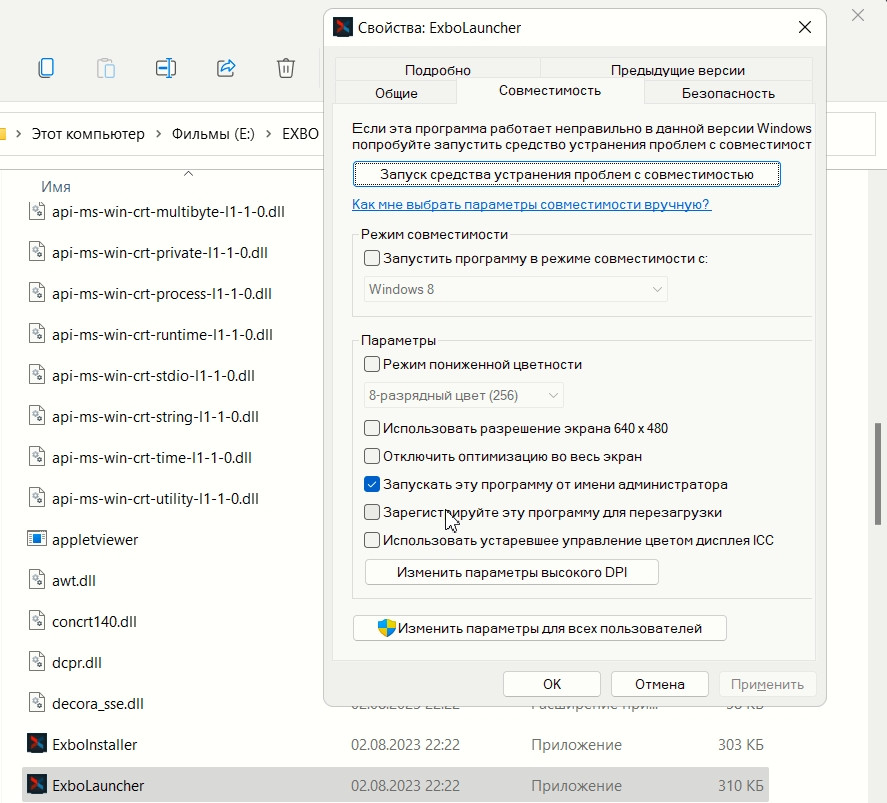Click the decora_sse.dll file icon
This screenshot has width=887, height=803.
[x=37, y=703]
